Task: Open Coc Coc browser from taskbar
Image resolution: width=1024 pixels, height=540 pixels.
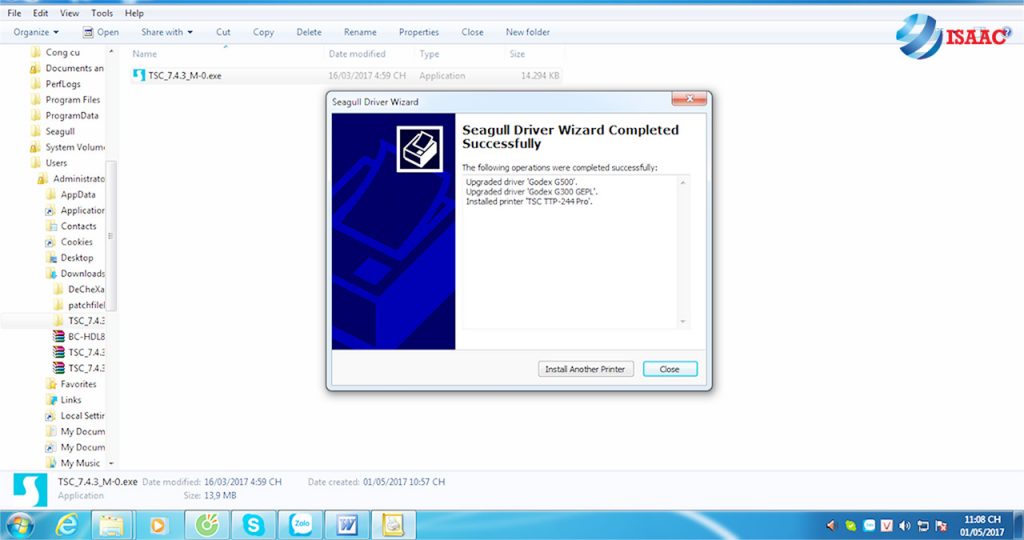Action: click(206, 525)
